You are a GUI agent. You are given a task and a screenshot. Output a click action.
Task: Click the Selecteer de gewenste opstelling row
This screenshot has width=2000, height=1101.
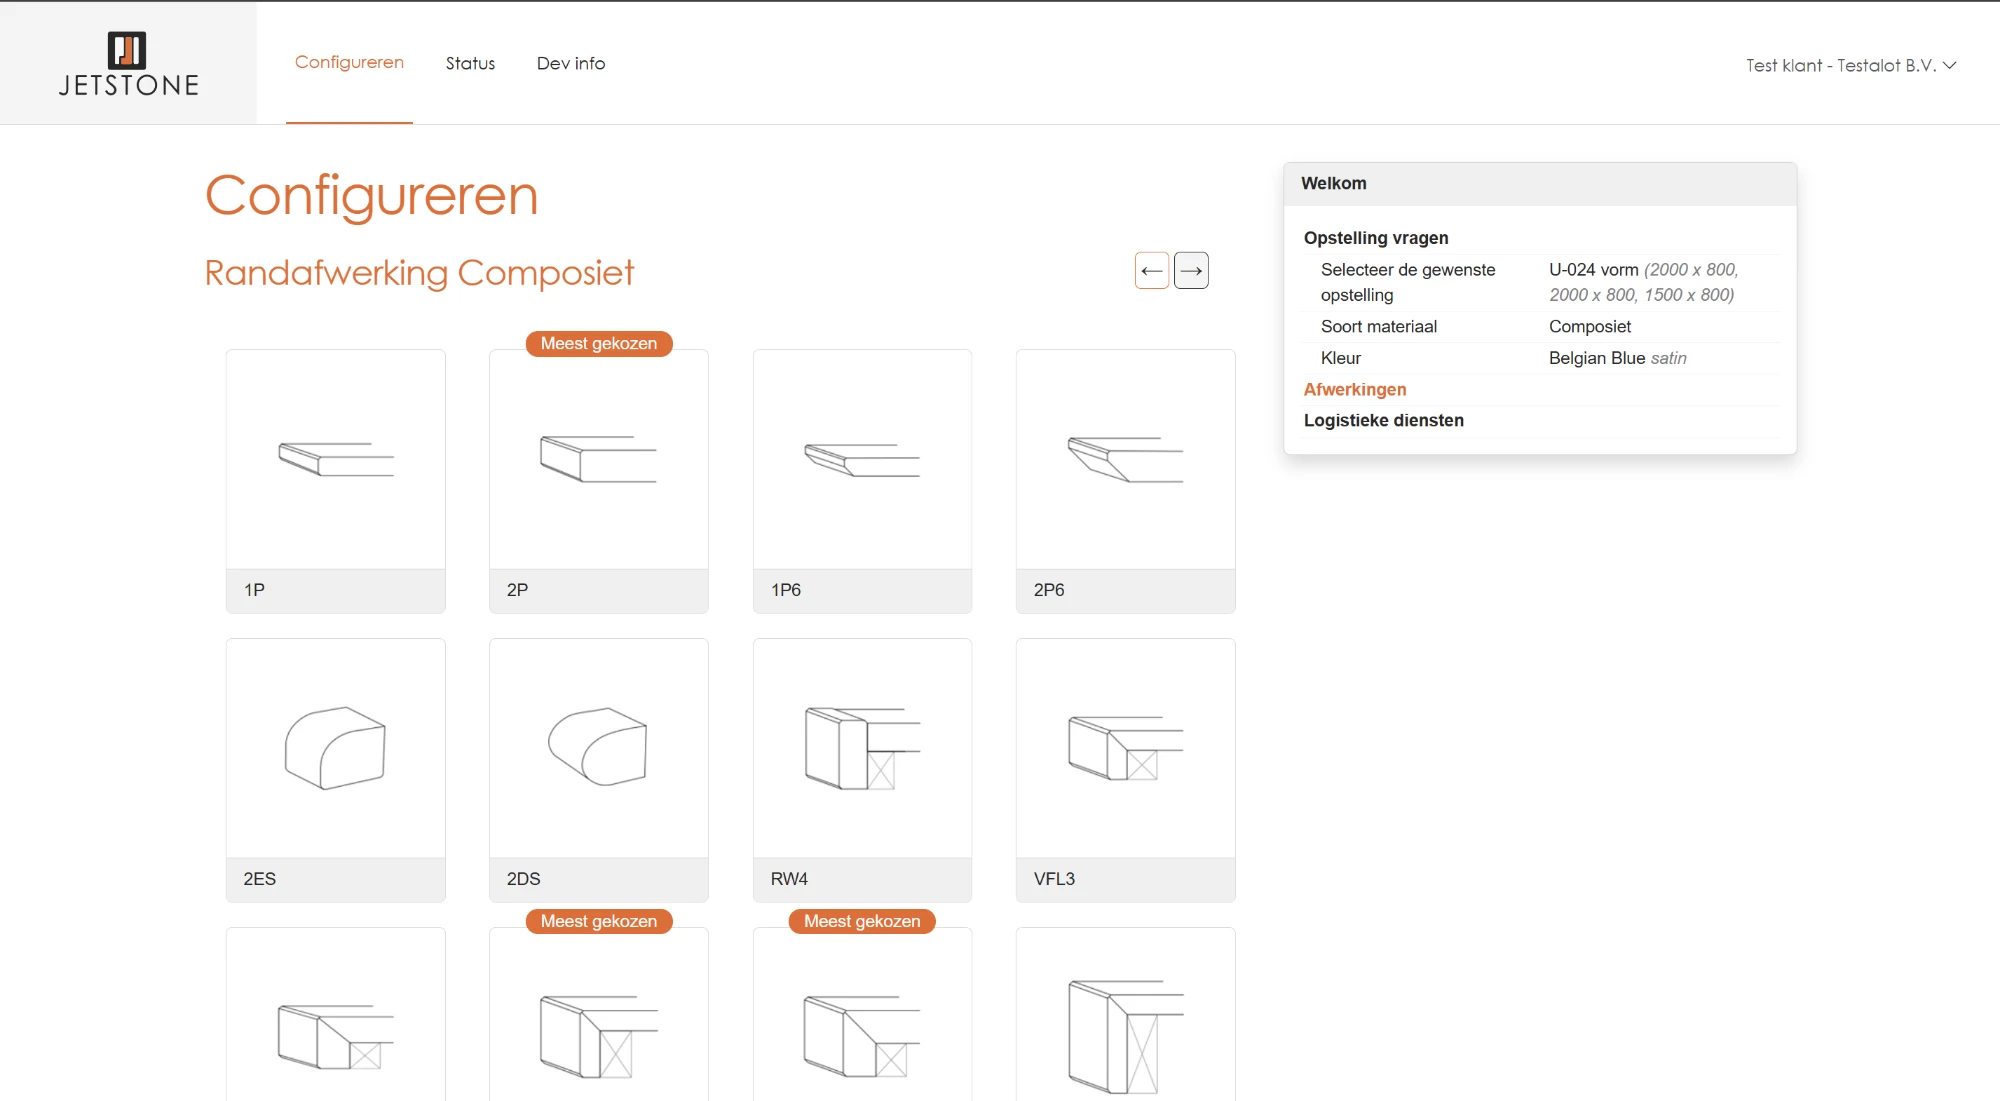point(1540,282)
